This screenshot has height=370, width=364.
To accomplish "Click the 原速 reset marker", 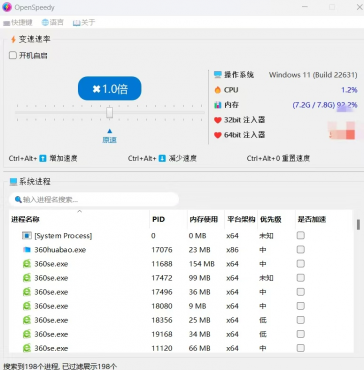I will (x=109, y=137).
